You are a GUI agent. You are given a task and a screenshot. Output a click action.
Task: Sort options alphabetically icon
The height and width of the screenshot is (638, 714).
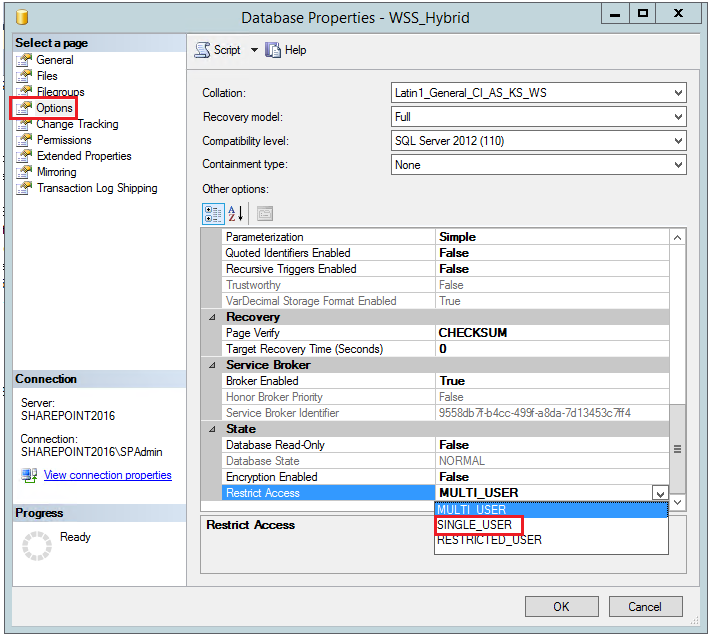(236, 214)
